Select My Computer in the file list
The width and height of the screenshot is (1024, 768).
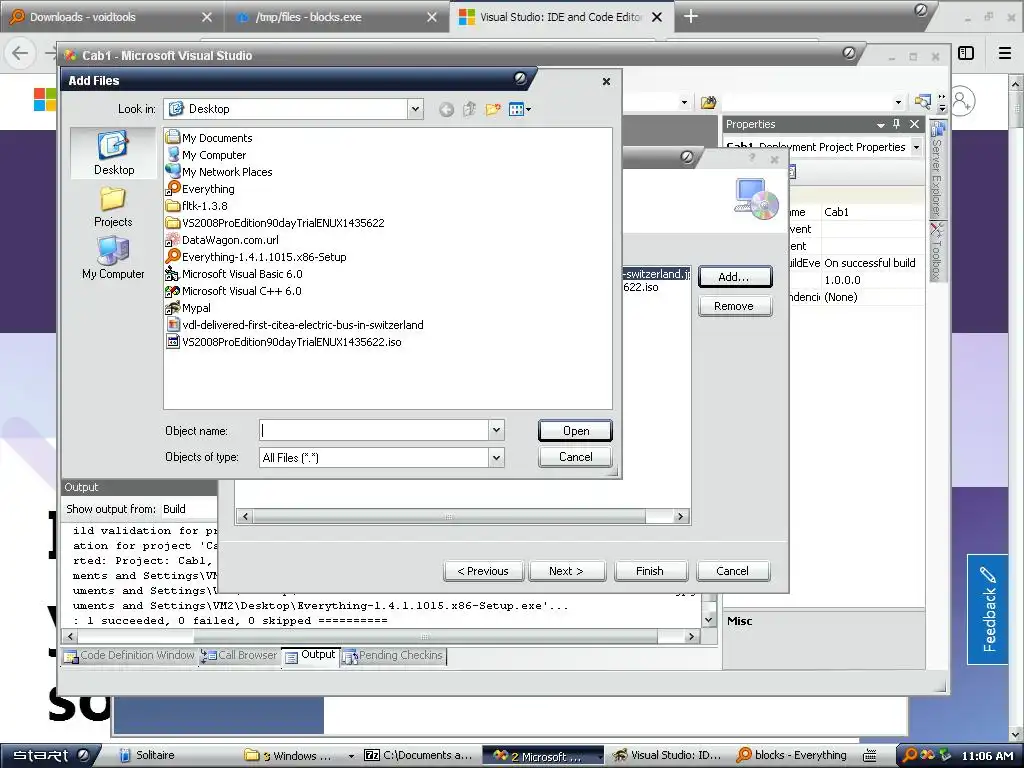tap(206, 155)
